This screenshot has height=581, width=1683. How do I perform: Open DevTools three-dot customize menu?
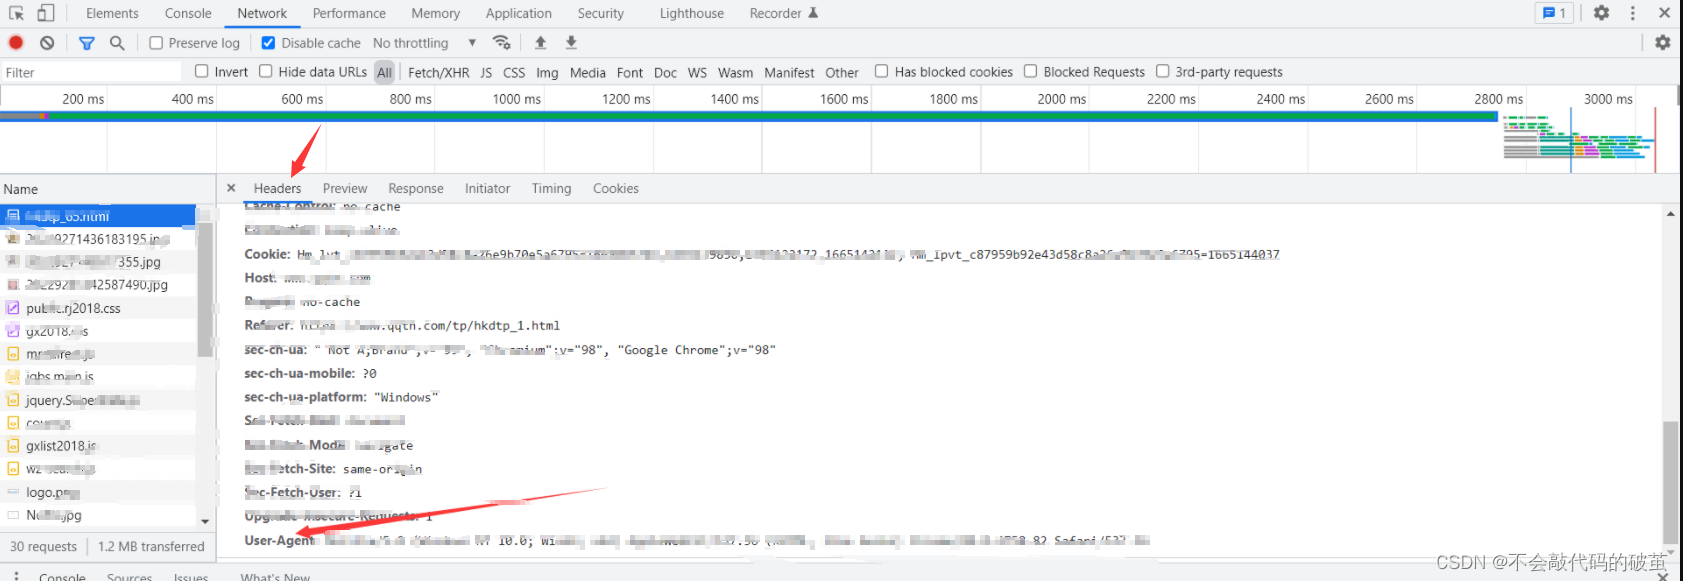(1633, 13)
